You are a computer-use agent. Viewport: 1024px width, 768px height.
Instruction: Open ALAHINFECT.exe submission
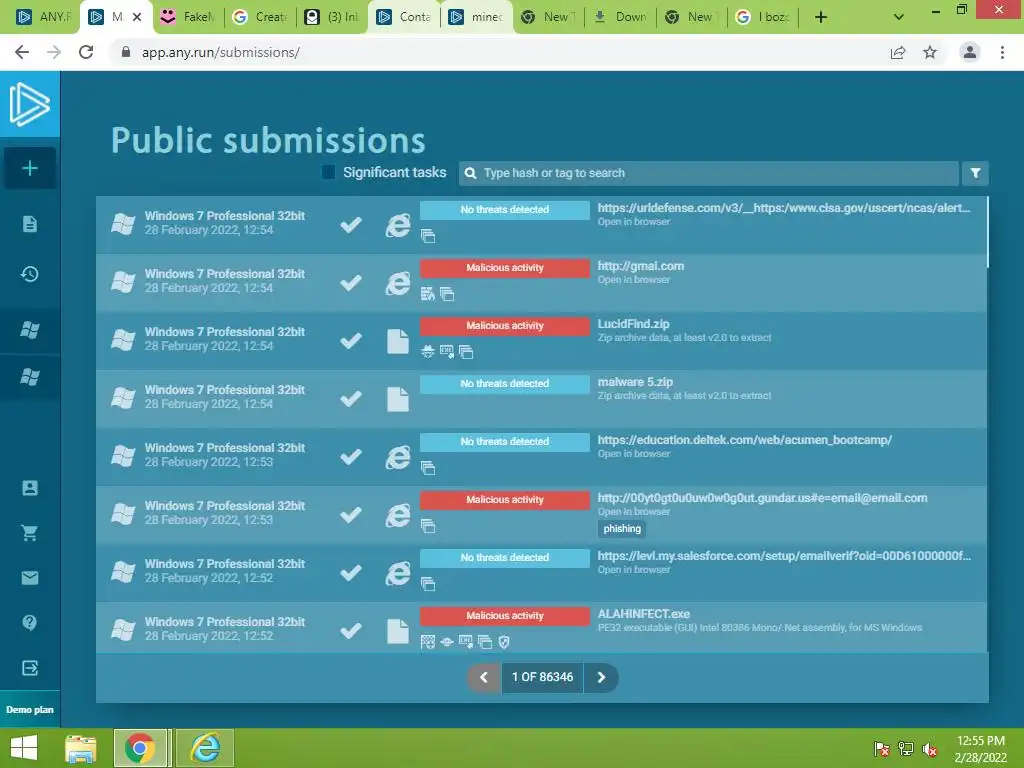click(x=643, y=614)
